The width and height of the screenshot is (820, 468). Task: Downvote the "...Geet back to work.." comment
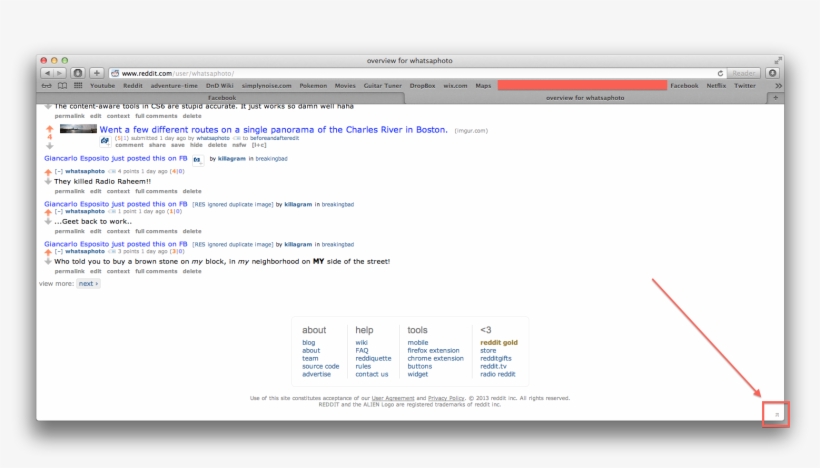point(48,222)
